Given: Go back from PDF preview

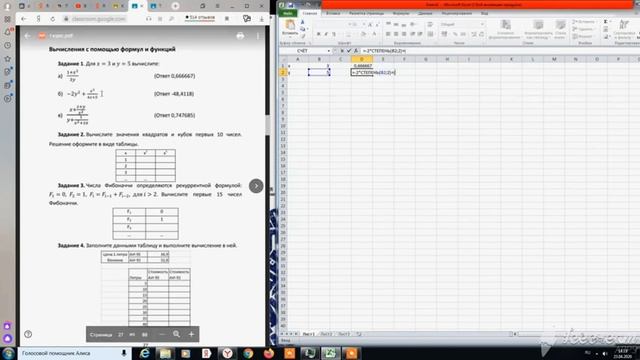Looking at the screenshot, I should [27, 36].
